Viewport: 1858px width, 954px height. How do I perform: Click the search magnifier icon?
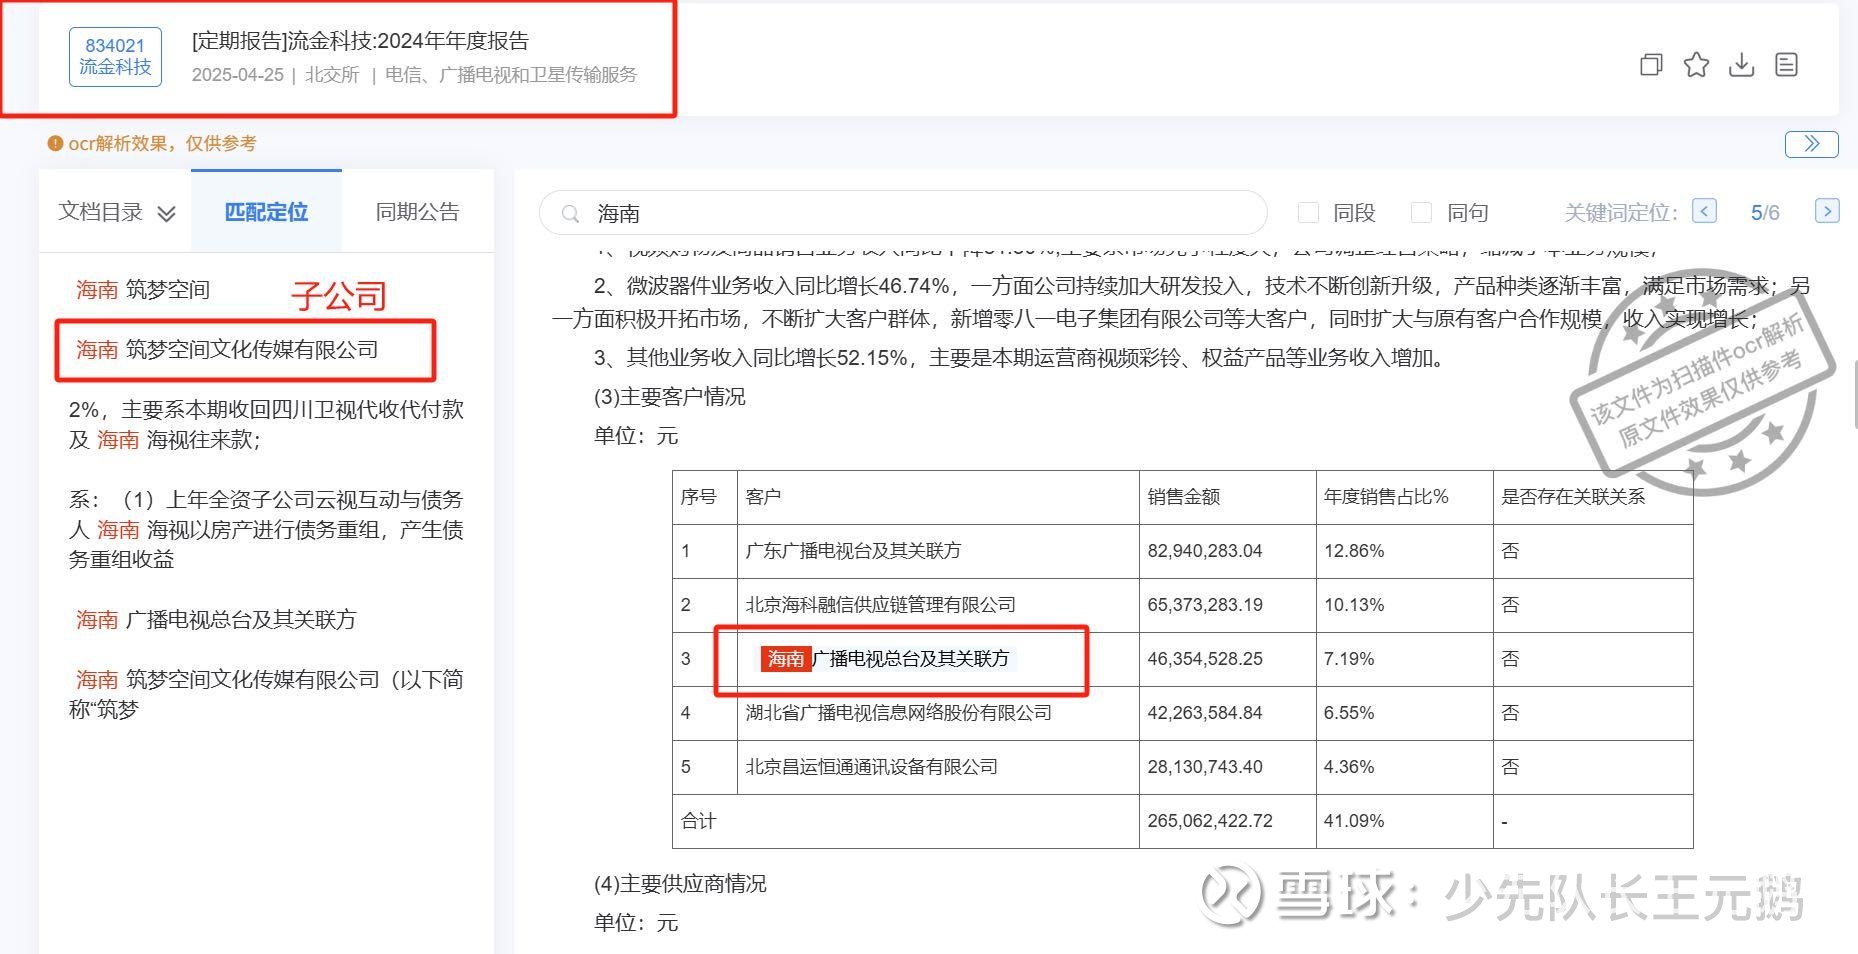click(571, 213)
